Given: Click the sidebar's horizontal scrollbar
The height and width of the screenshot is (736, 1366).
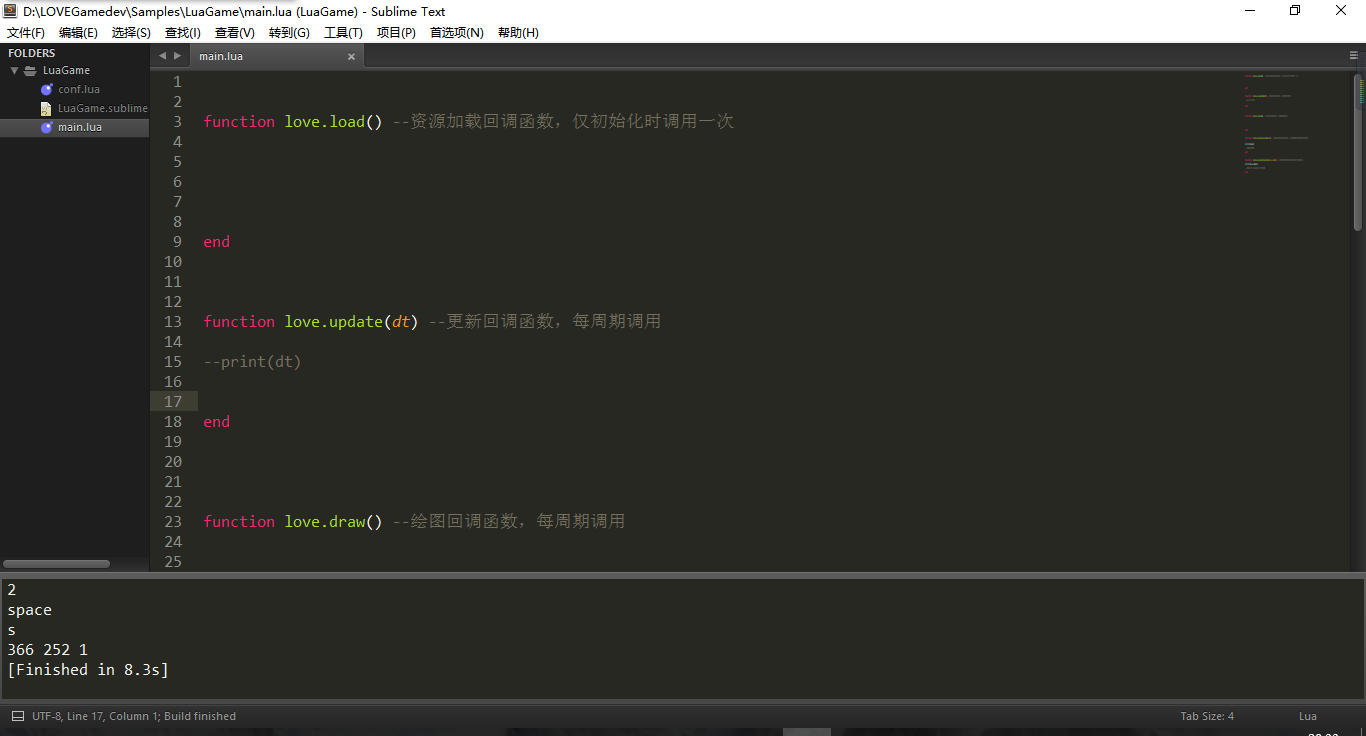Looking at the screenshot, I should pyautogui.click(x=57, y=564).
